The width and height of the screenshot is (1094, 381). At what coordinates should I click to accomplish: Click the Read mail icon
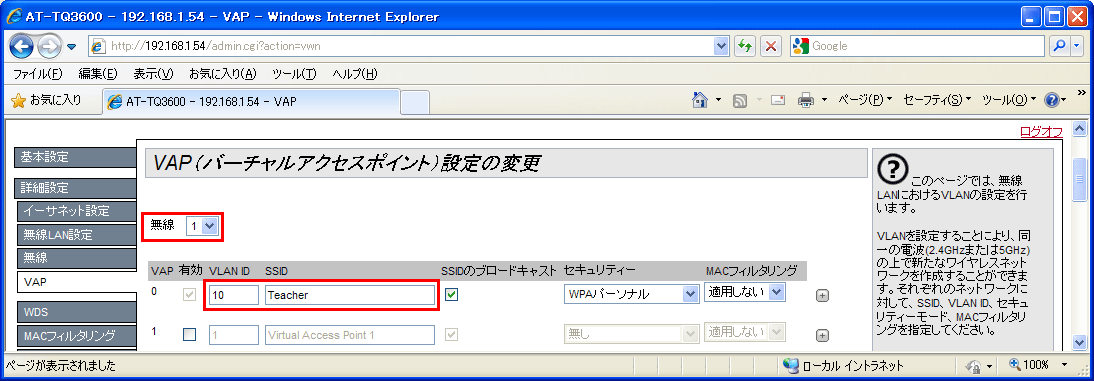(779, 100)
